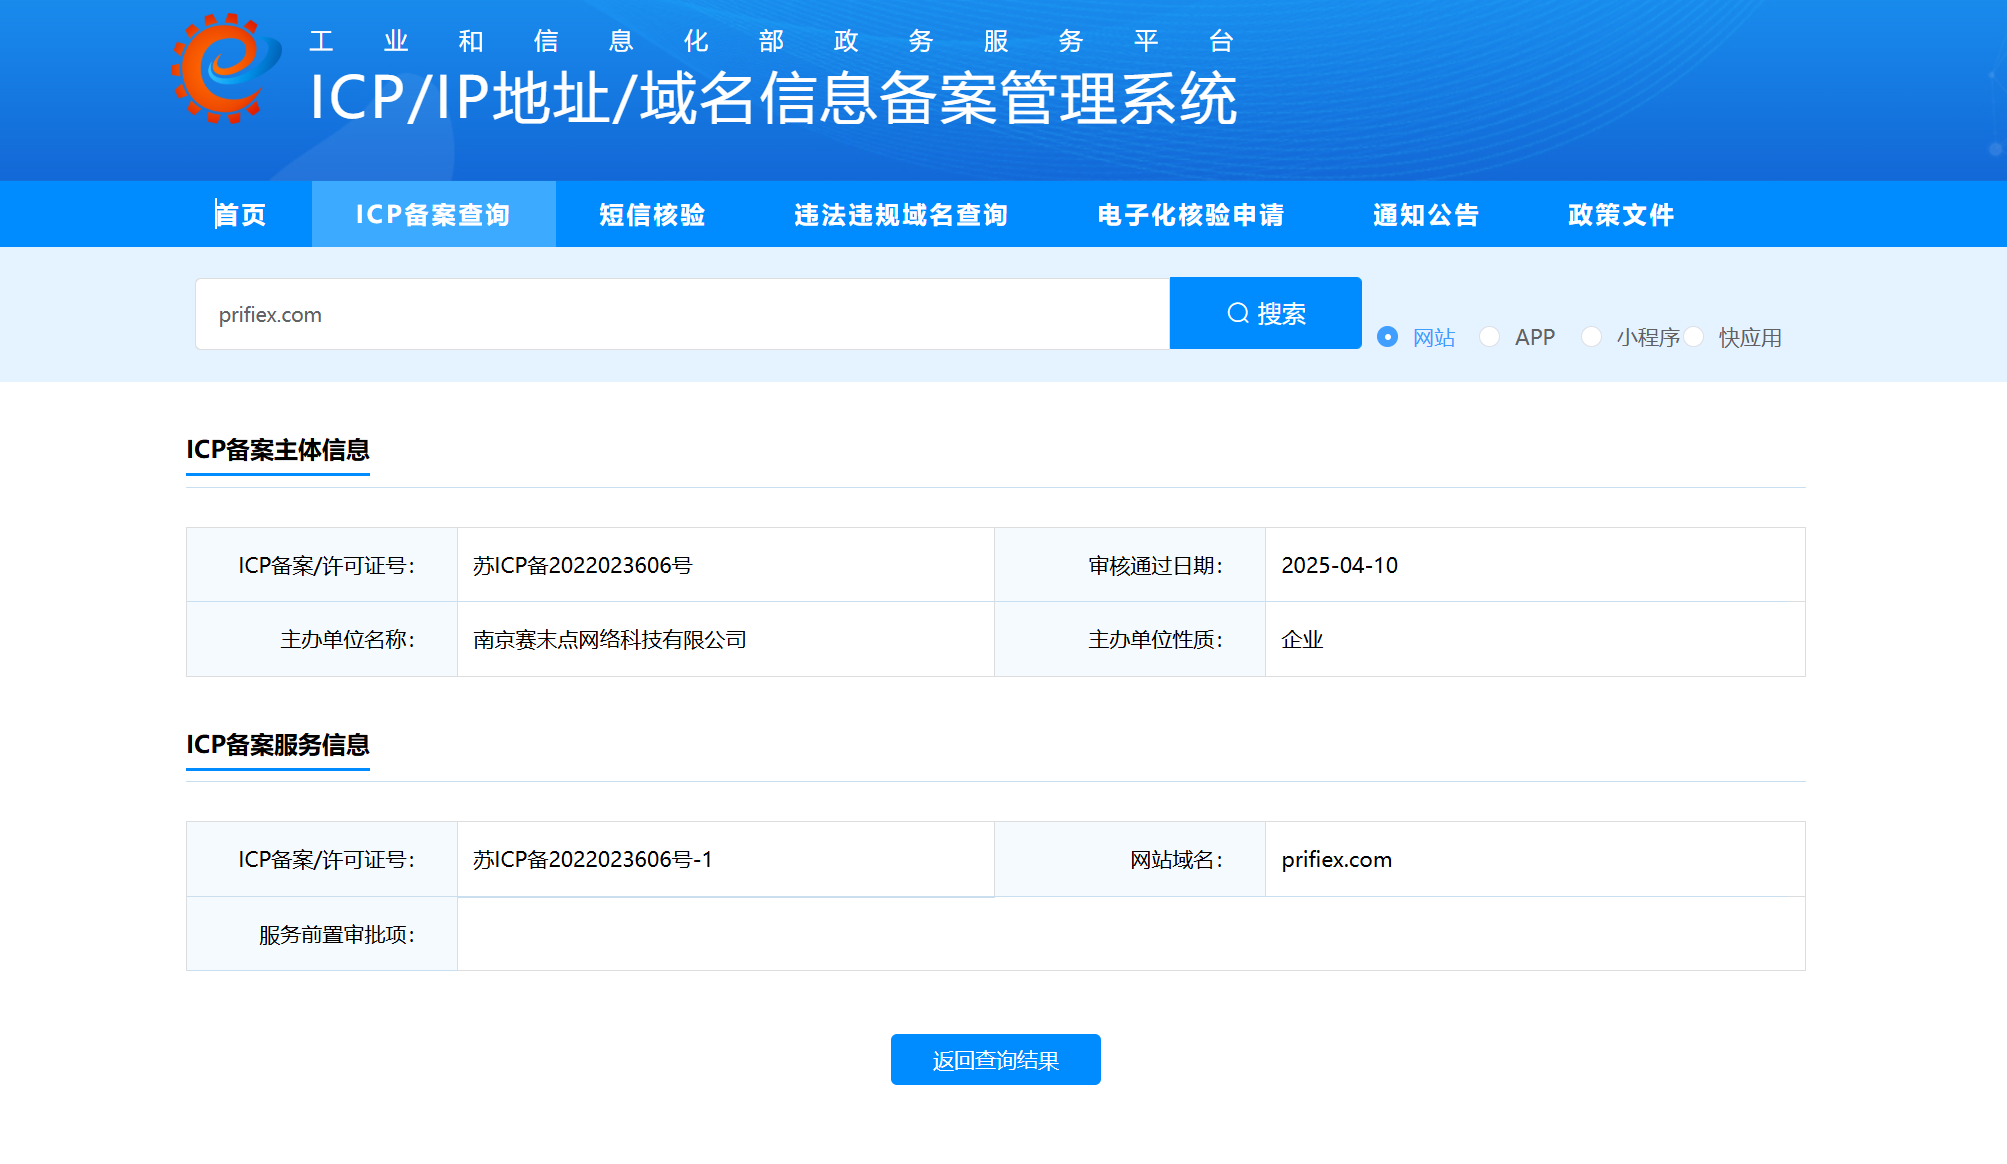Open 违法违规域名查询 page
The width and height of the screenshot is (2007, 1164).
point(901,214)
